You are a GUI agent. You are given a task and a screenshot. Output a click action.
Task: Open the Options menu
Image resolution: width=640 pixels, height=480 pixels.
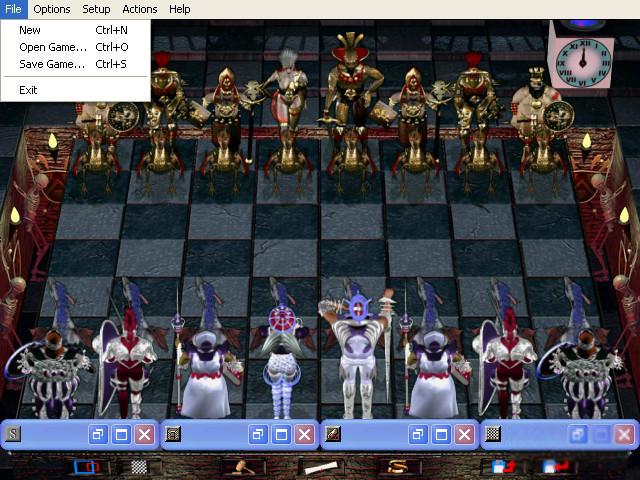click(x=52, y=9)
